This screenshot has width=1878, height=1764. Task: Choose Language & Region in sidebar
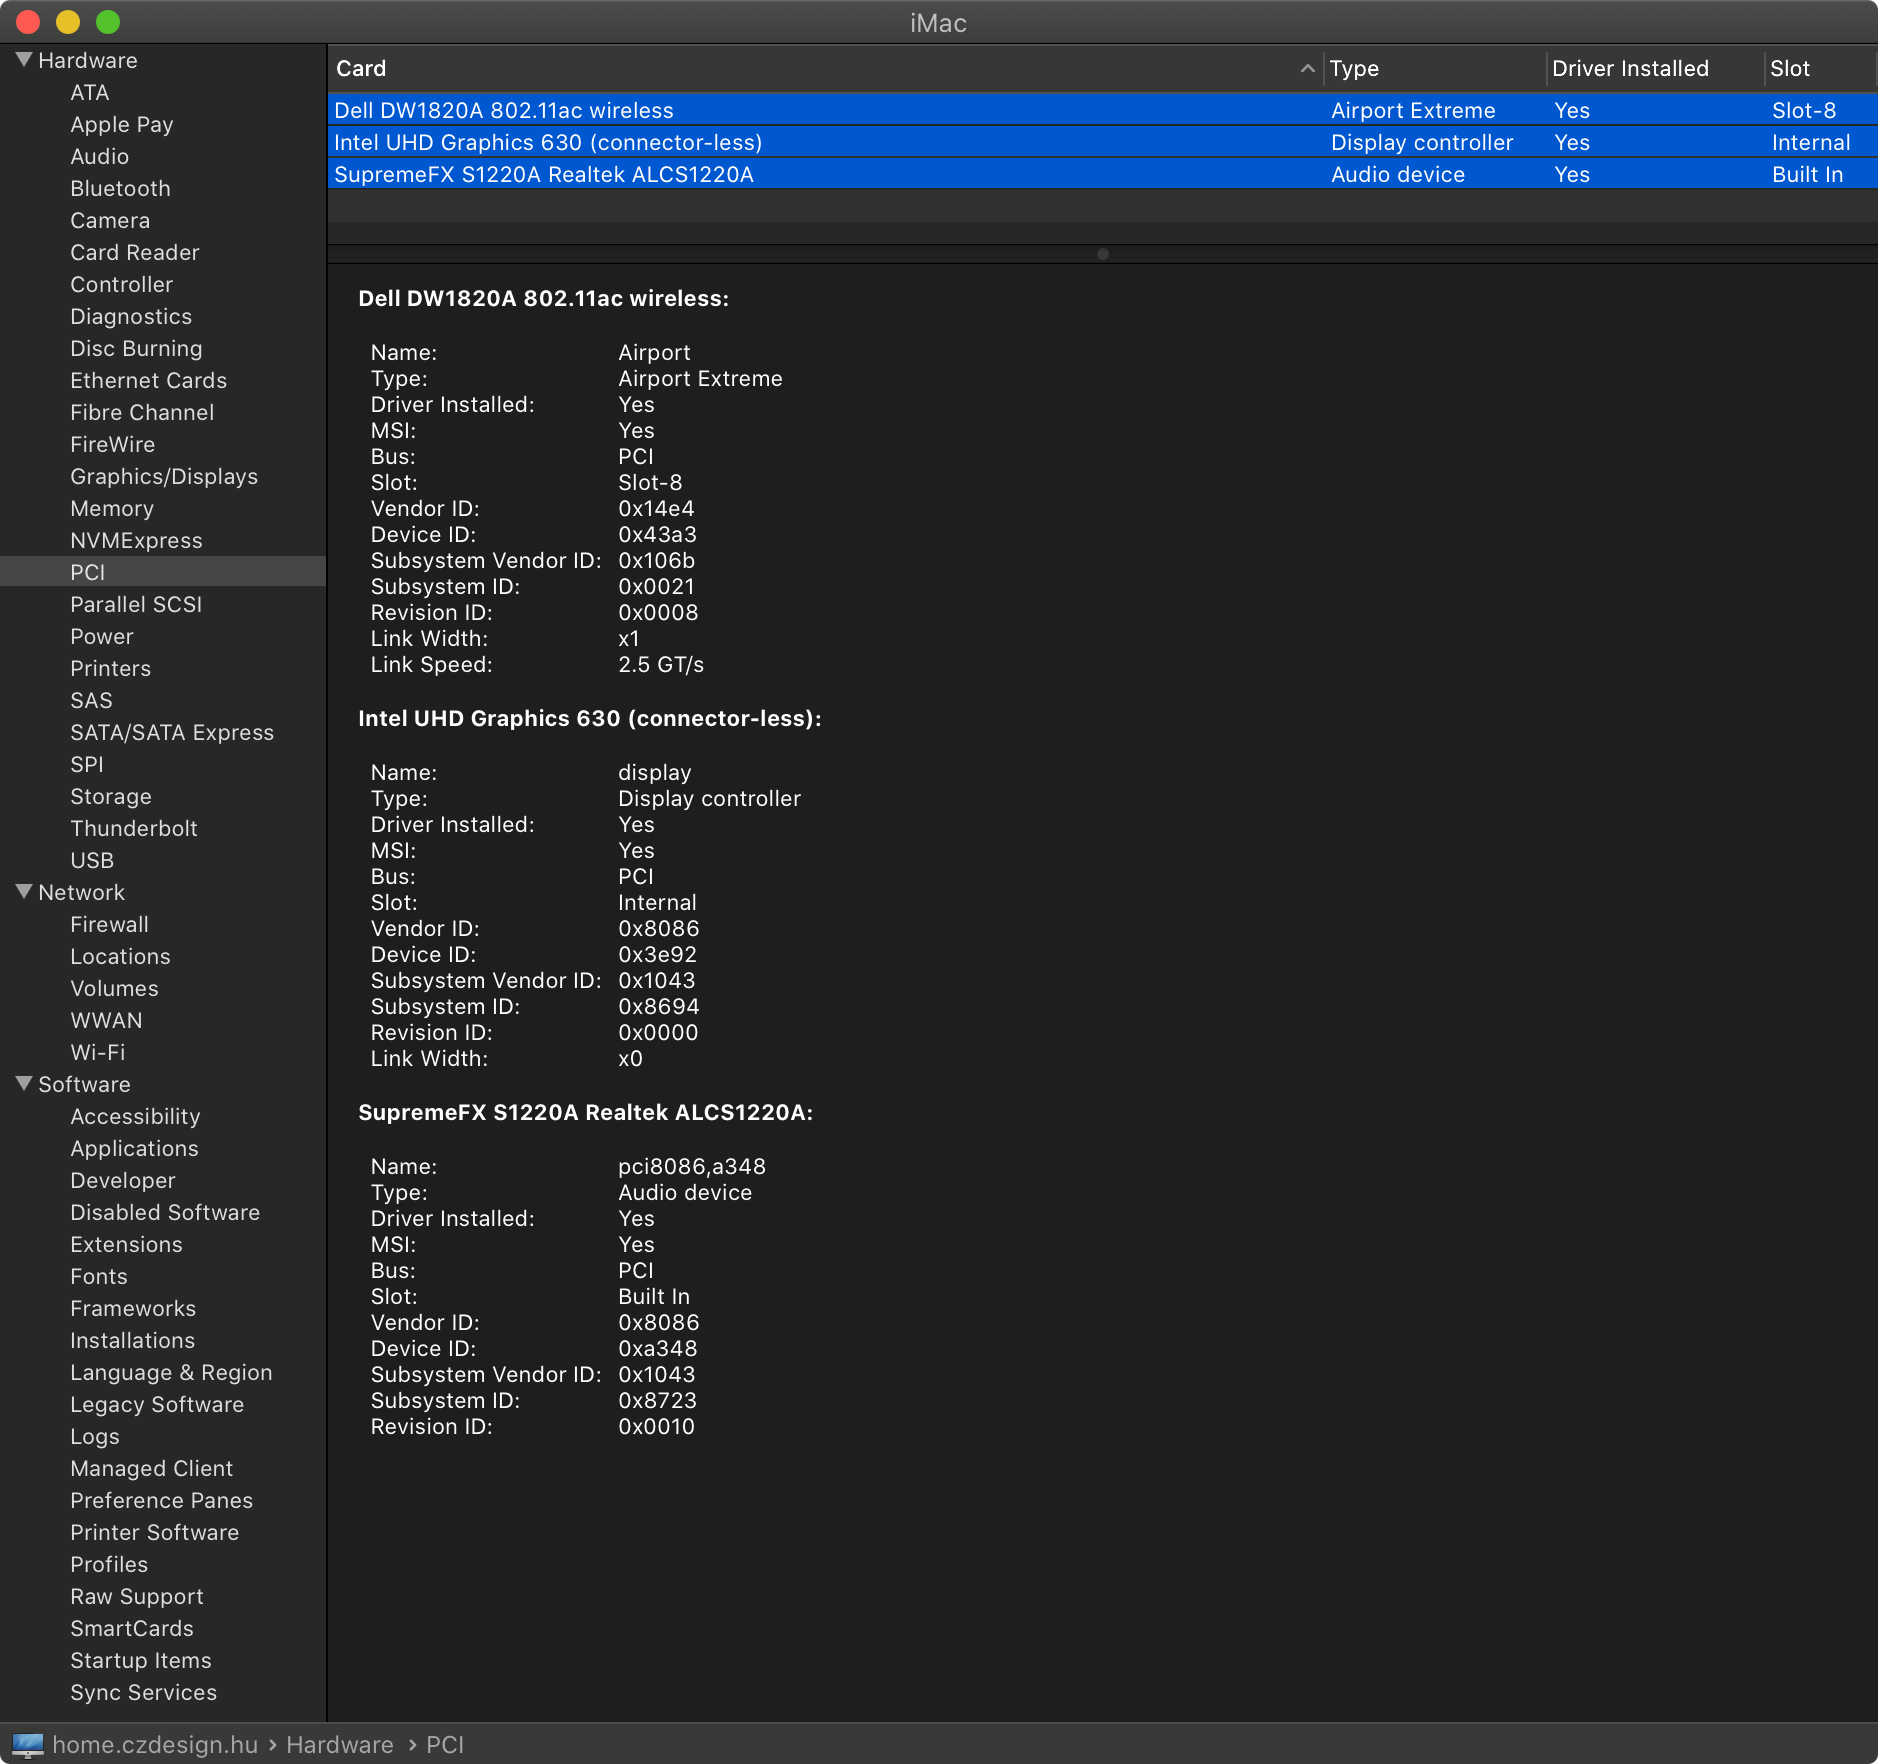coord(171,1372)
